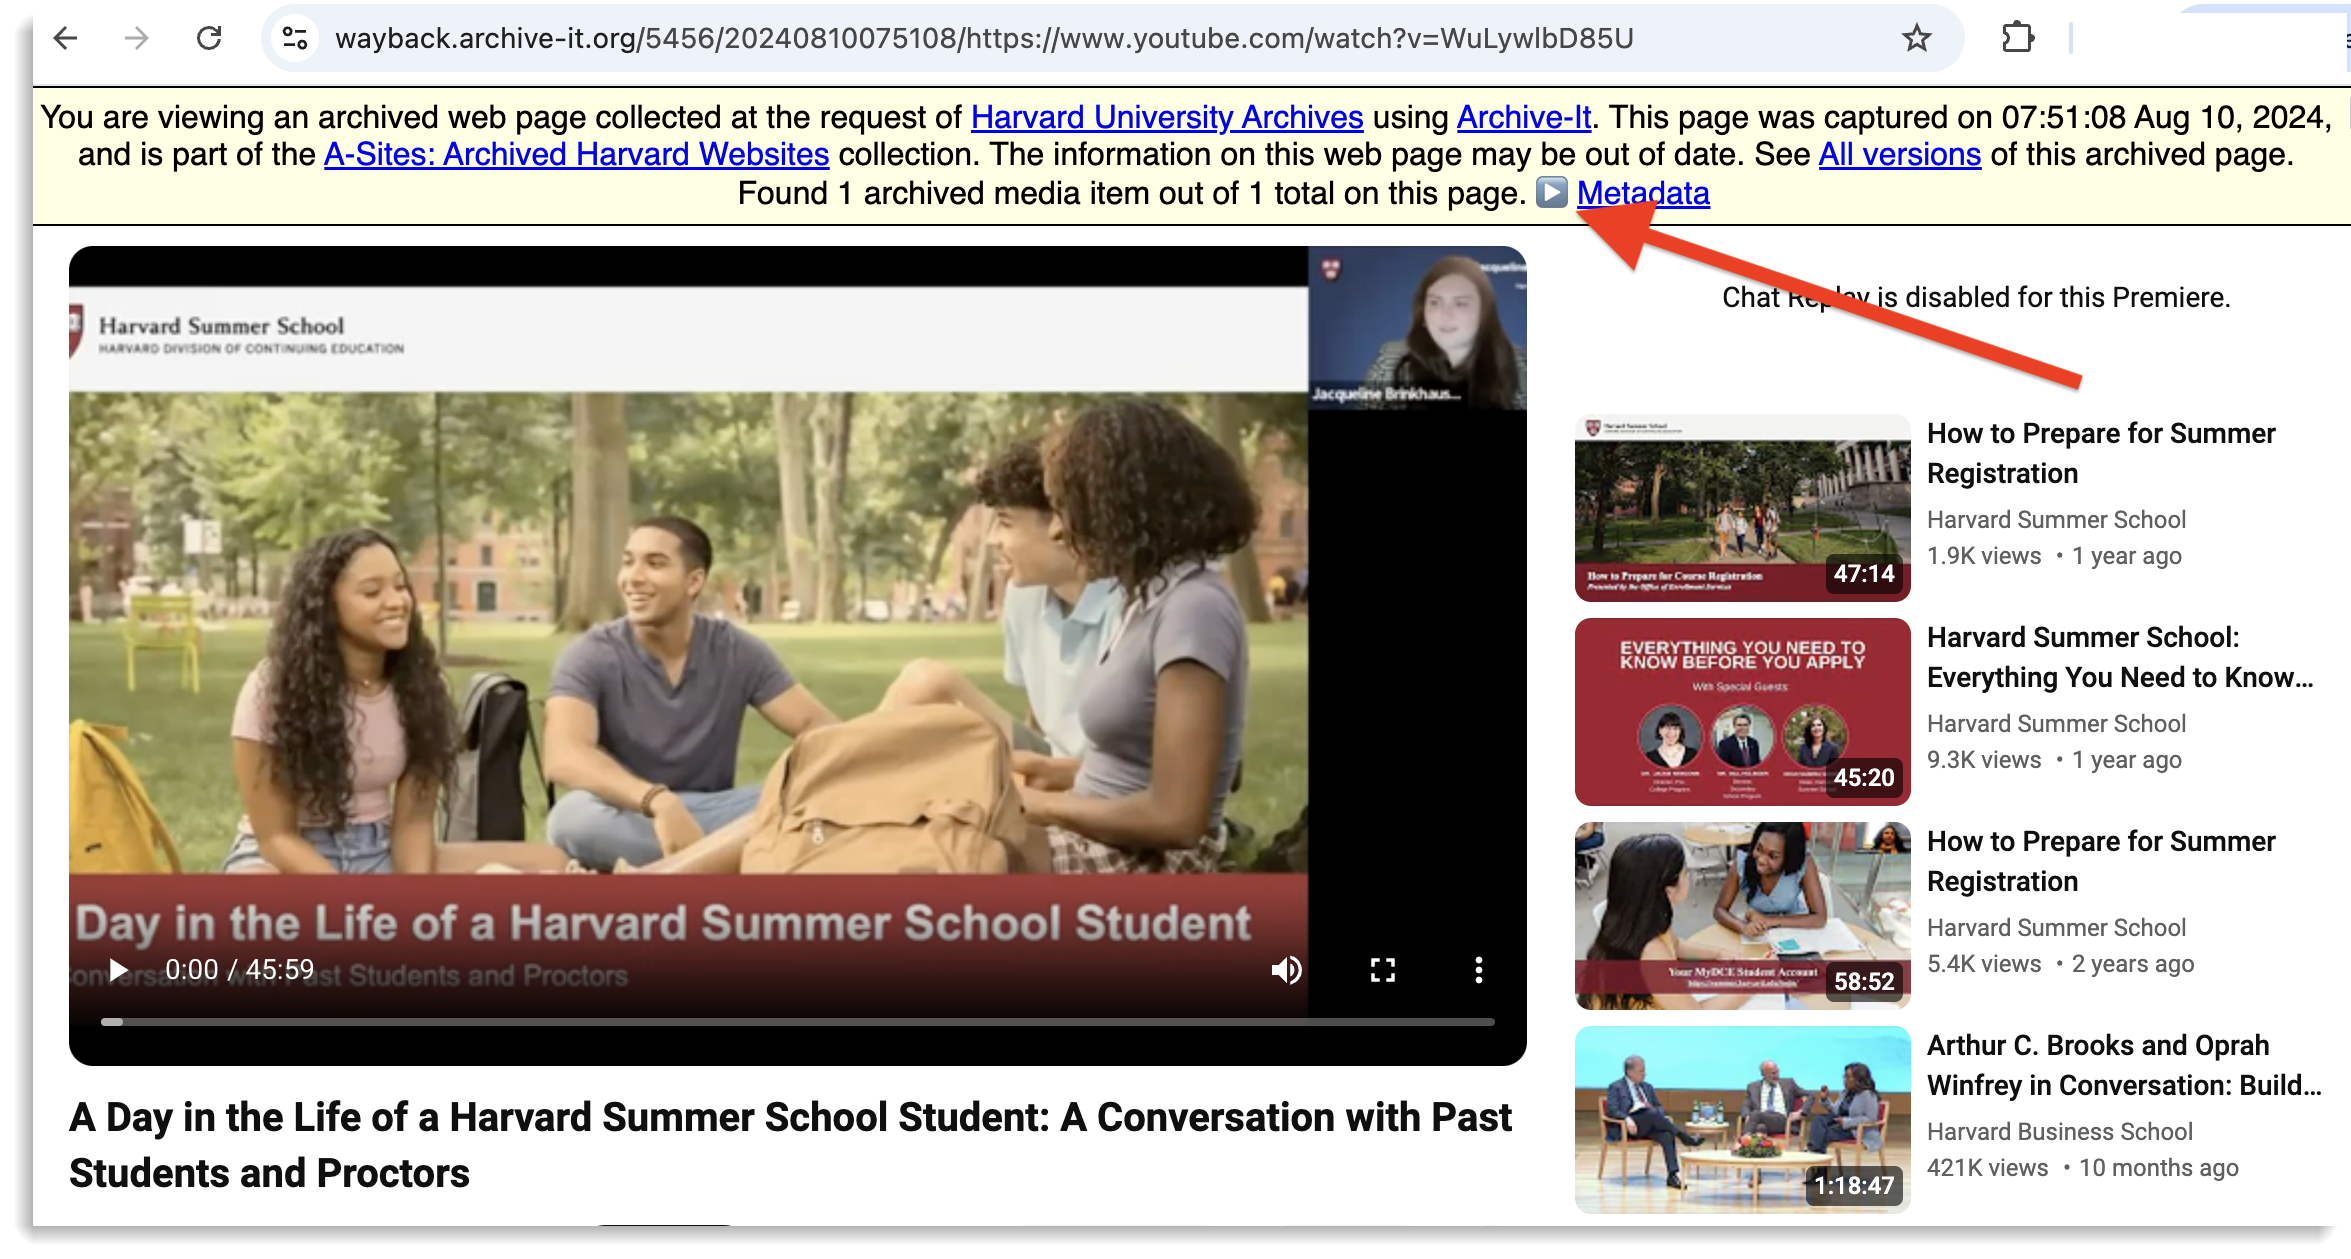Viewport: 2351px width, 1259px height.
Task: Click the video progress bar
Action: click(797, 1021)
